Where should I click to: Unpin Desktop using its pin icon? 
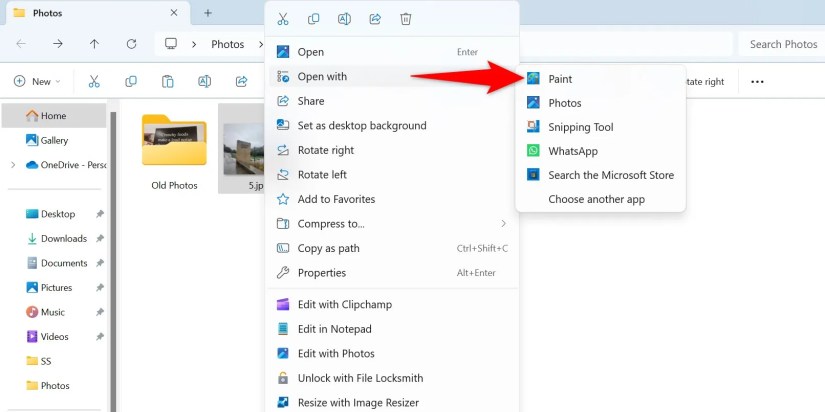[99, 214]
